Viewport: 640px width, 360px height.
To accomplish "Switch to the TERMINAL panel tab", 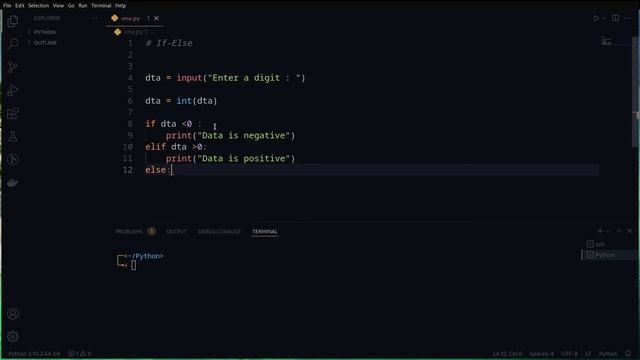I will [264, 231].
